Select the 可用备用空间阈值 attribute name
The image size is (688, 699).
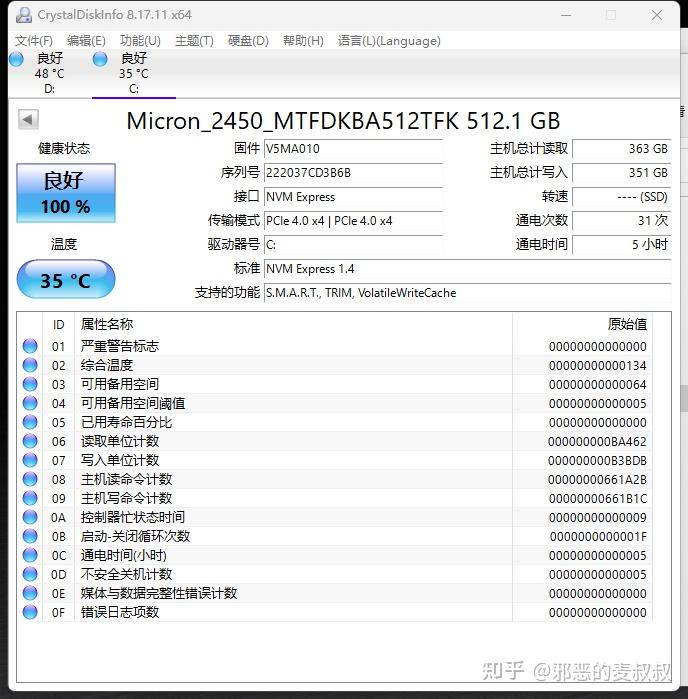pos(133,403)
